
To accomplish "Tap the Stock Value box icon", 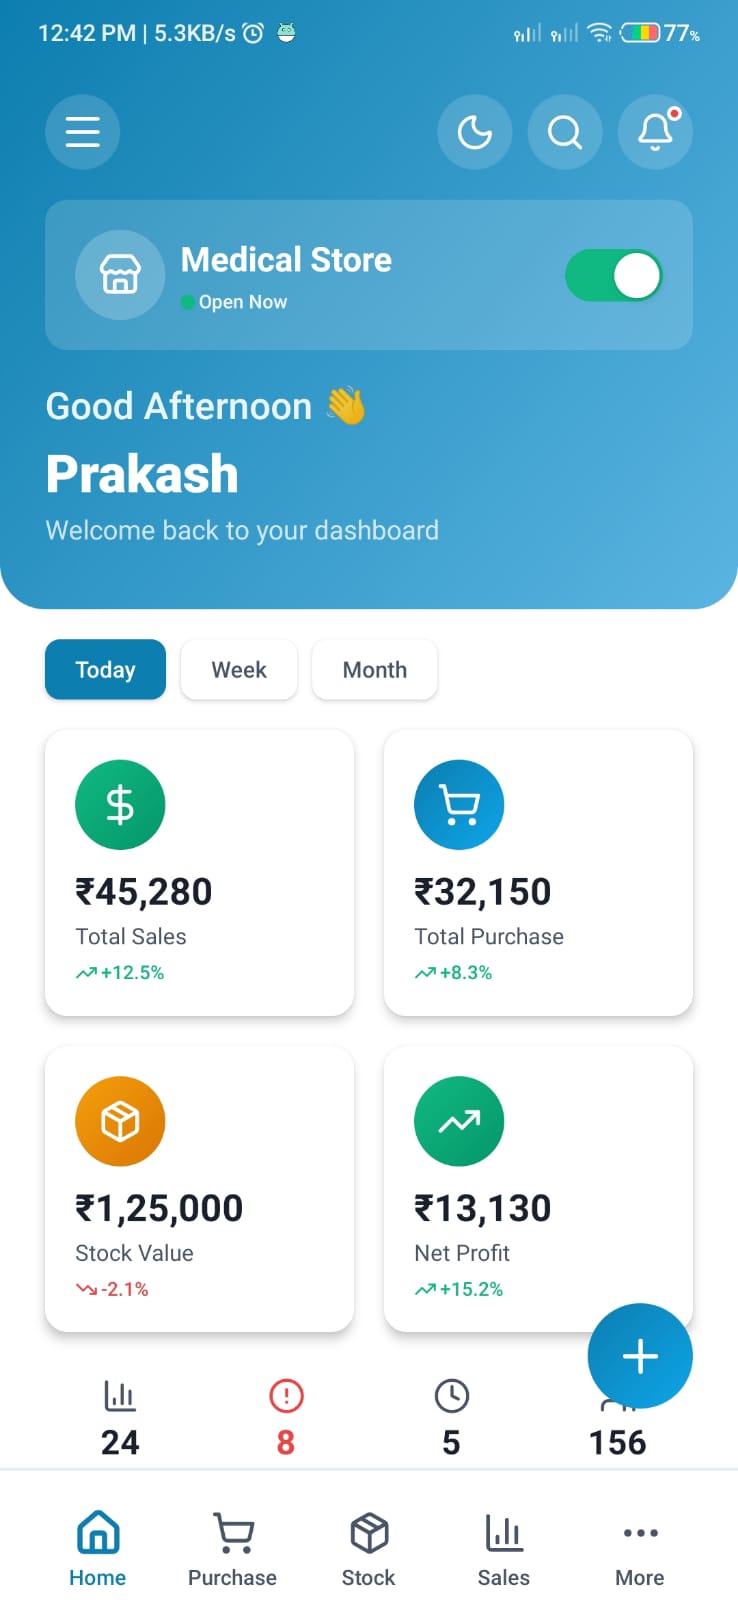I will point(120,1121).
